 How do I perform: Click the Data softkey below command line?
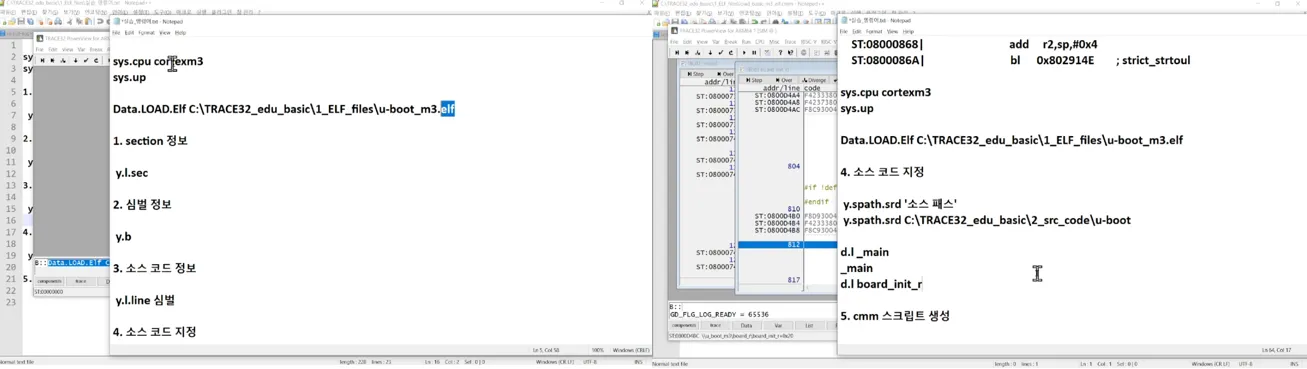pos(746,325)
